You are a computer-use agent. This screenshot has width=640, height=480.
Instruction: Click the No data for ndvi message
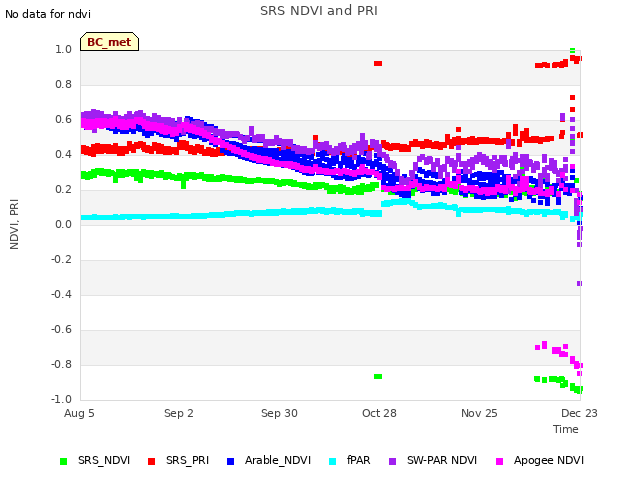48,14
